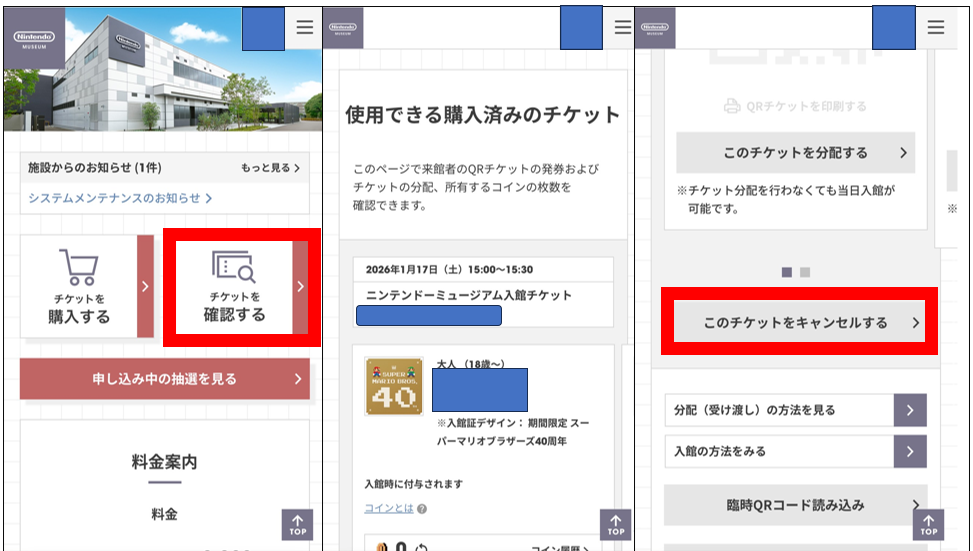Select first carousel page indicator dot
The height and width of the screenshot is (551, 973).
pos(787,272)
